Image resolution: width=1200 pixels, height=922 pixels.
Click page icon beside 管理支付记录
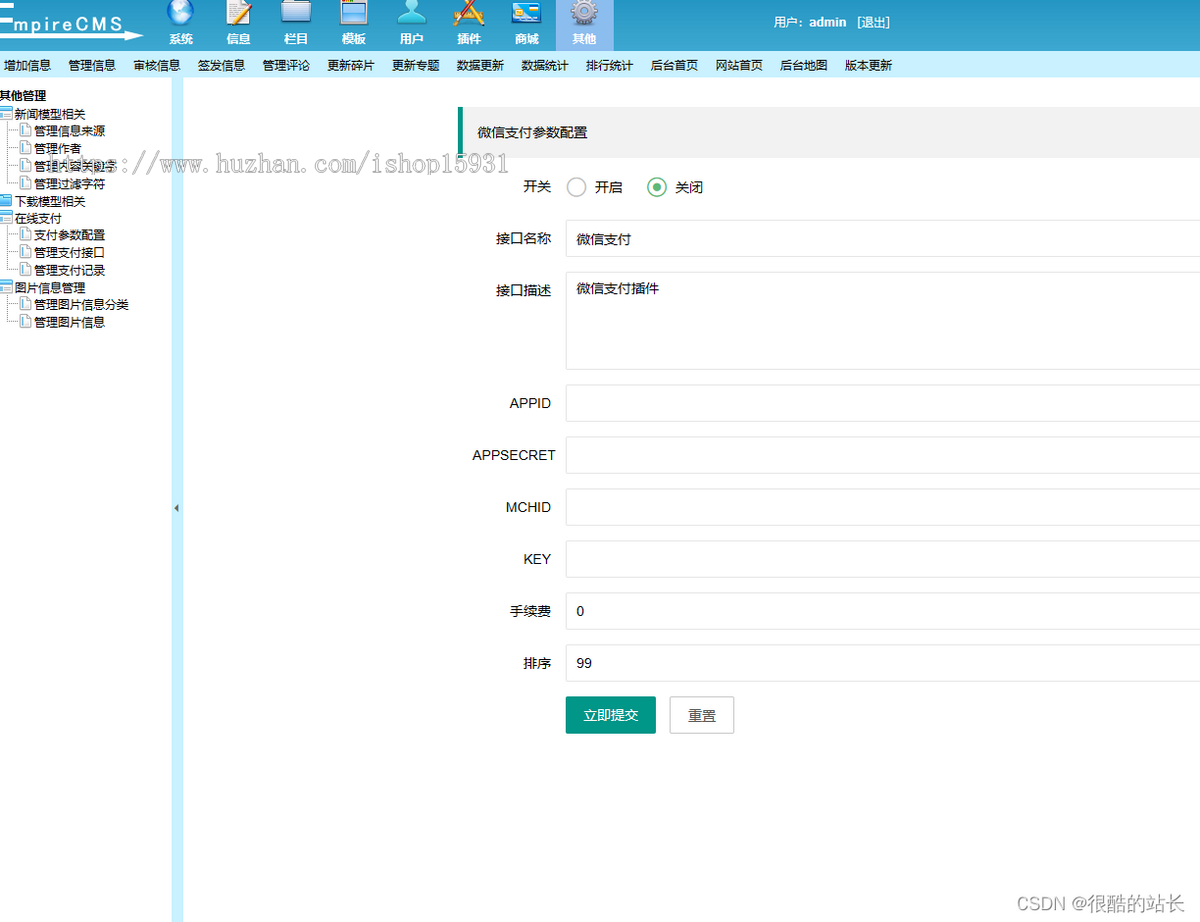click(x=25, y=270)
